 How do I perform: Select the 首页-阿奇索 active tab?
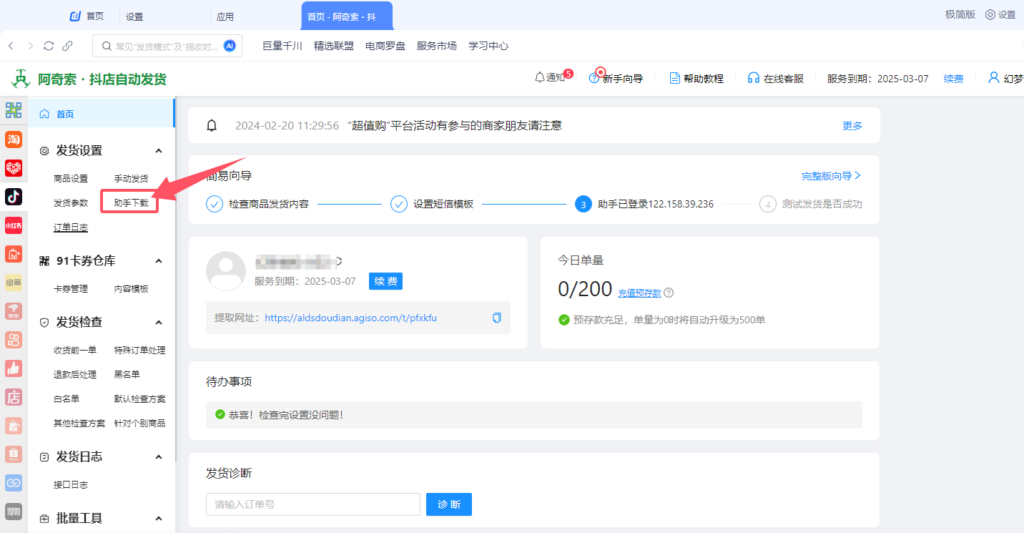tap(347, 16)
